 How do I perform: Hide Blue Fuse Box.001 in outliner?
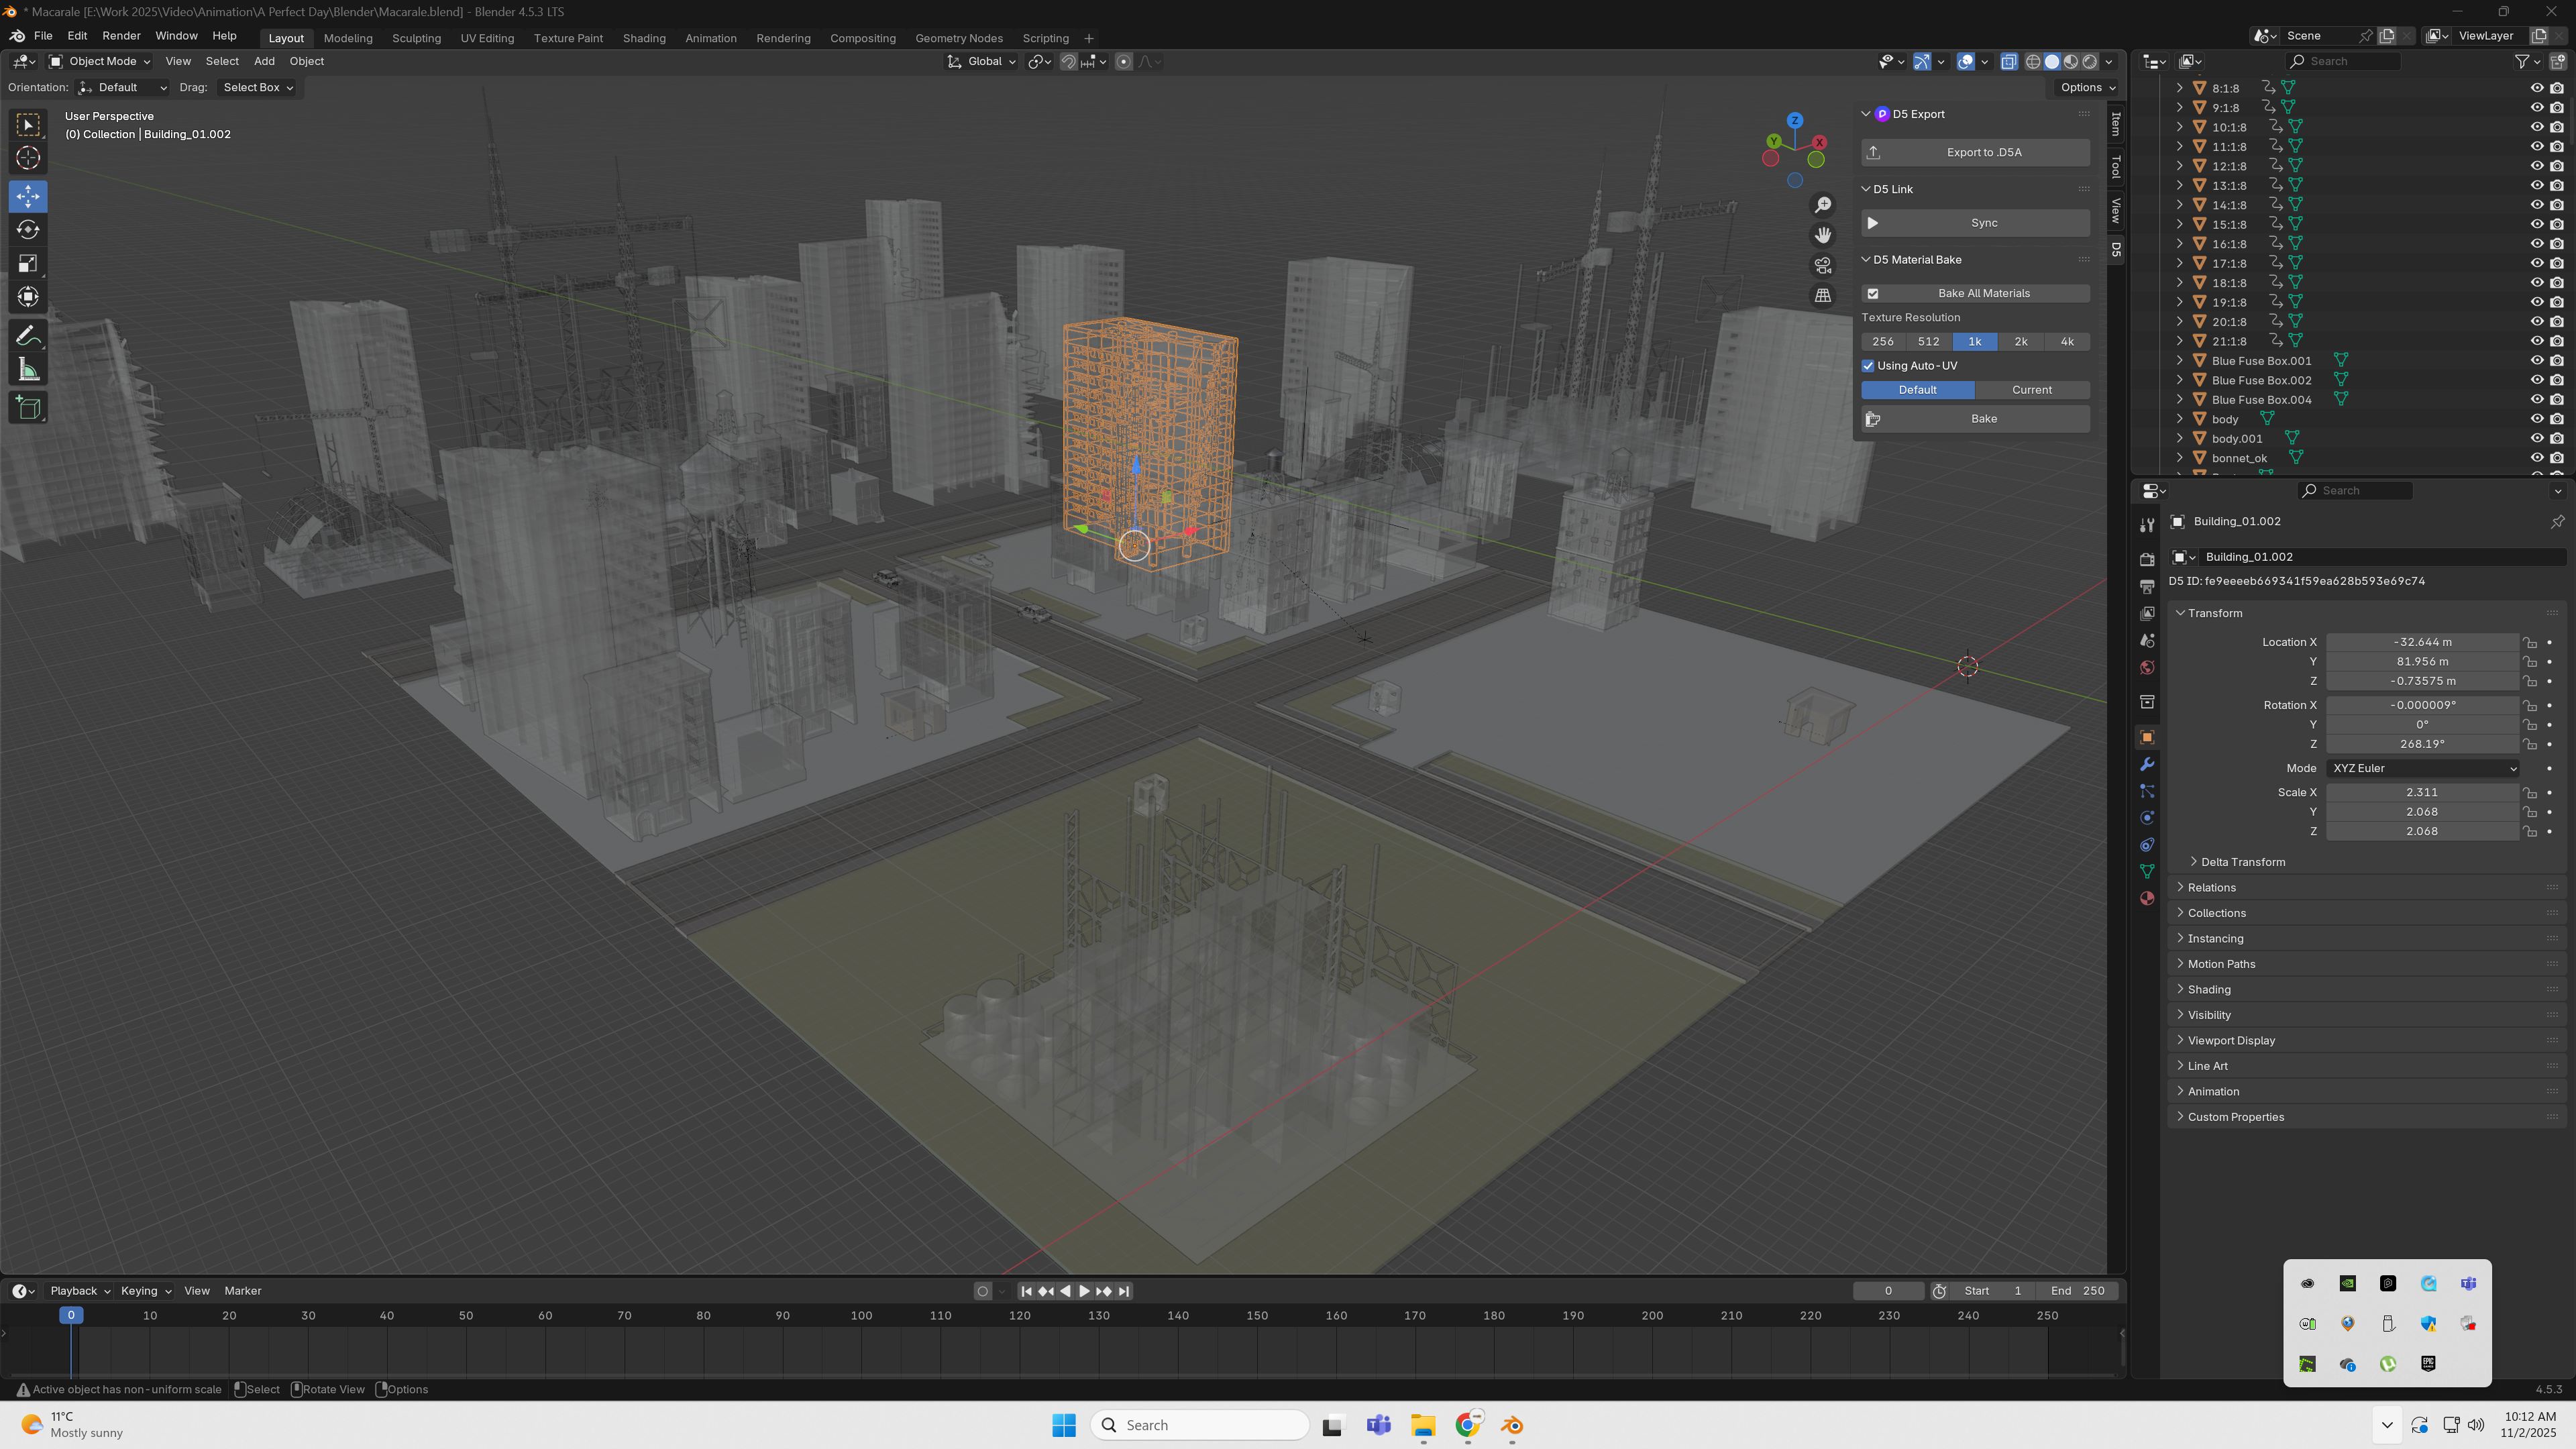(x=2536, y=361)
